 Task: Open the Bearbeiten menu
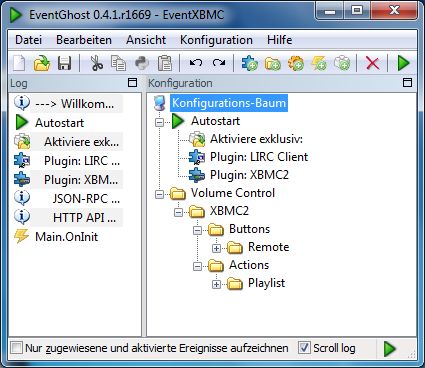coord(84,40)
